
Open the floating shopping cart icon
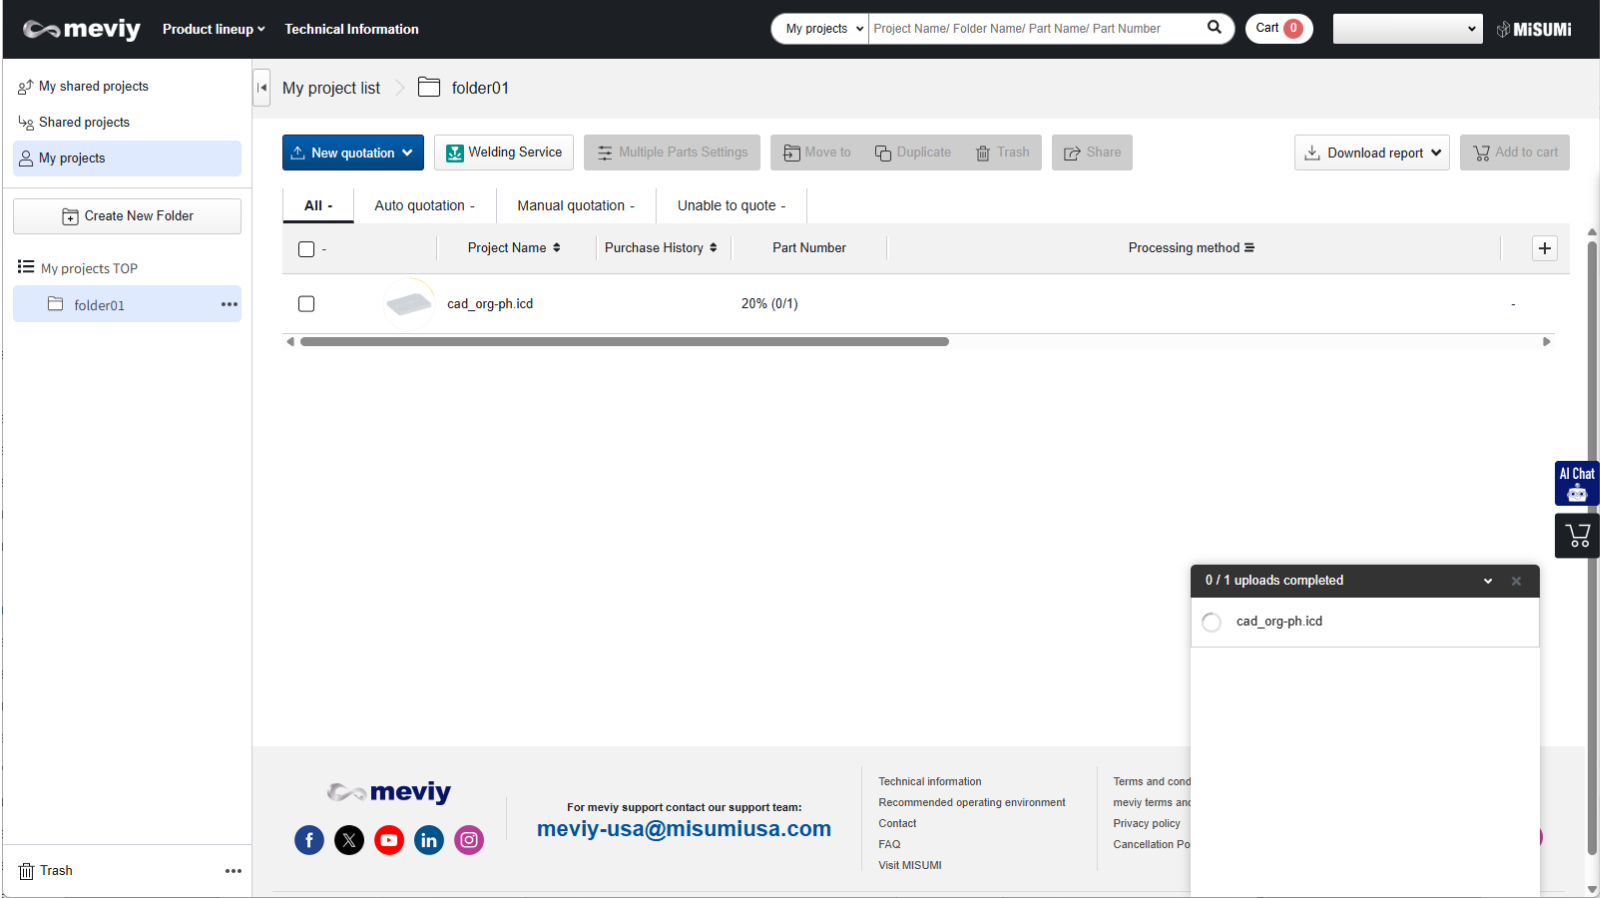1577,536
